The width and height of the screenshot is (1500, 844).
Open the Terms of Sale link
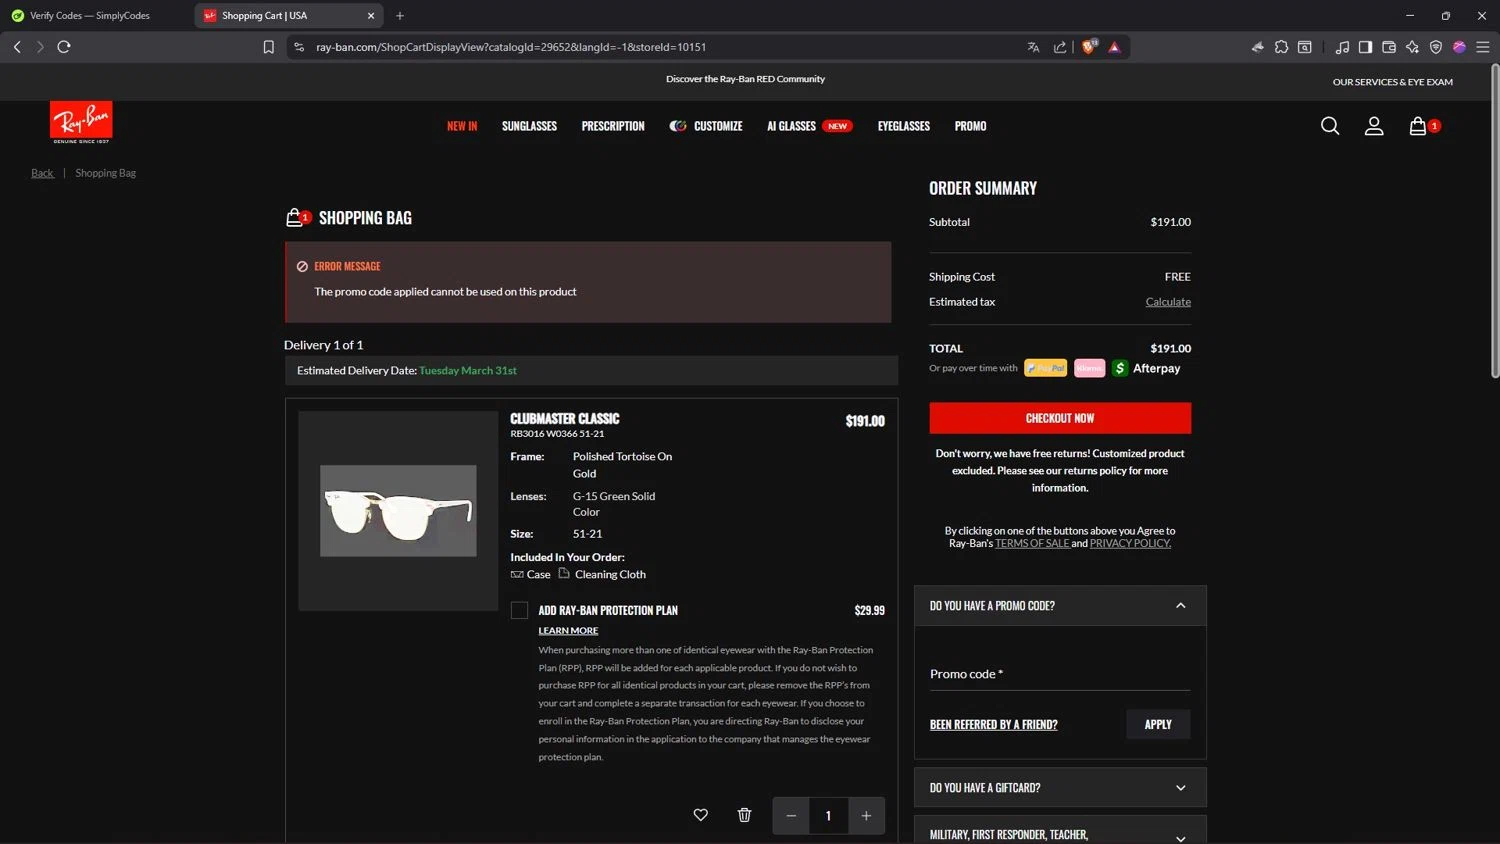(1032, 543)
